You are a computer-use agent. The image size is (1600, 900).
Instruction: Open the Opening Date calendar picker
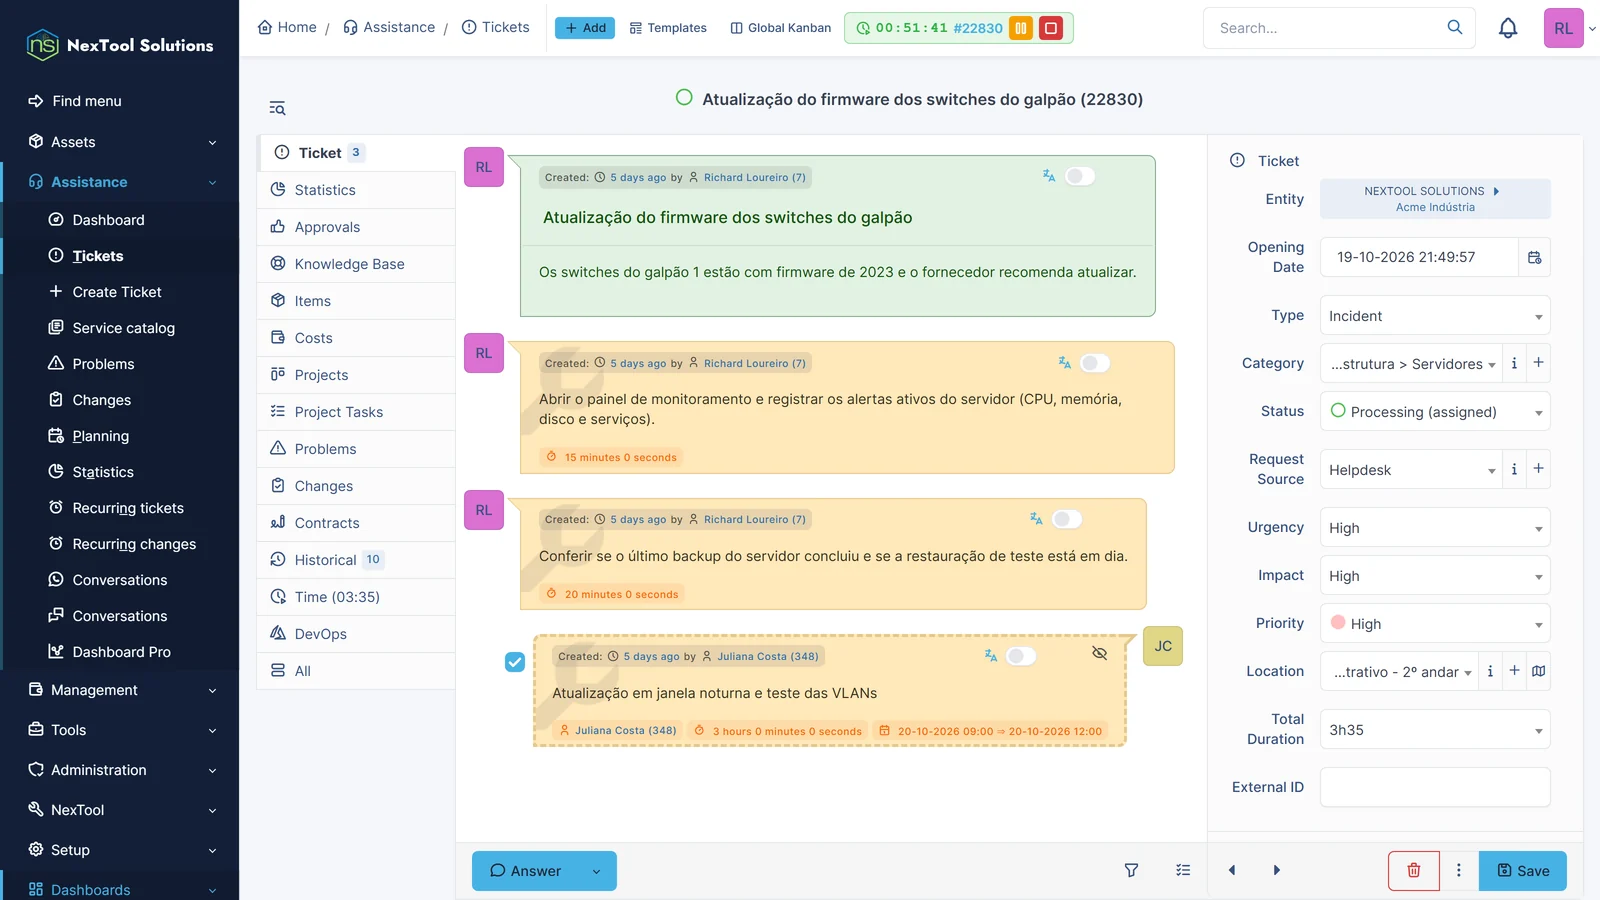[x=1535, y=257]
